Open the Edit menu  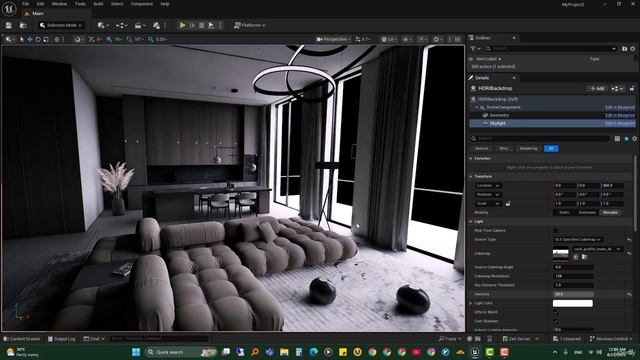point(40,4)
